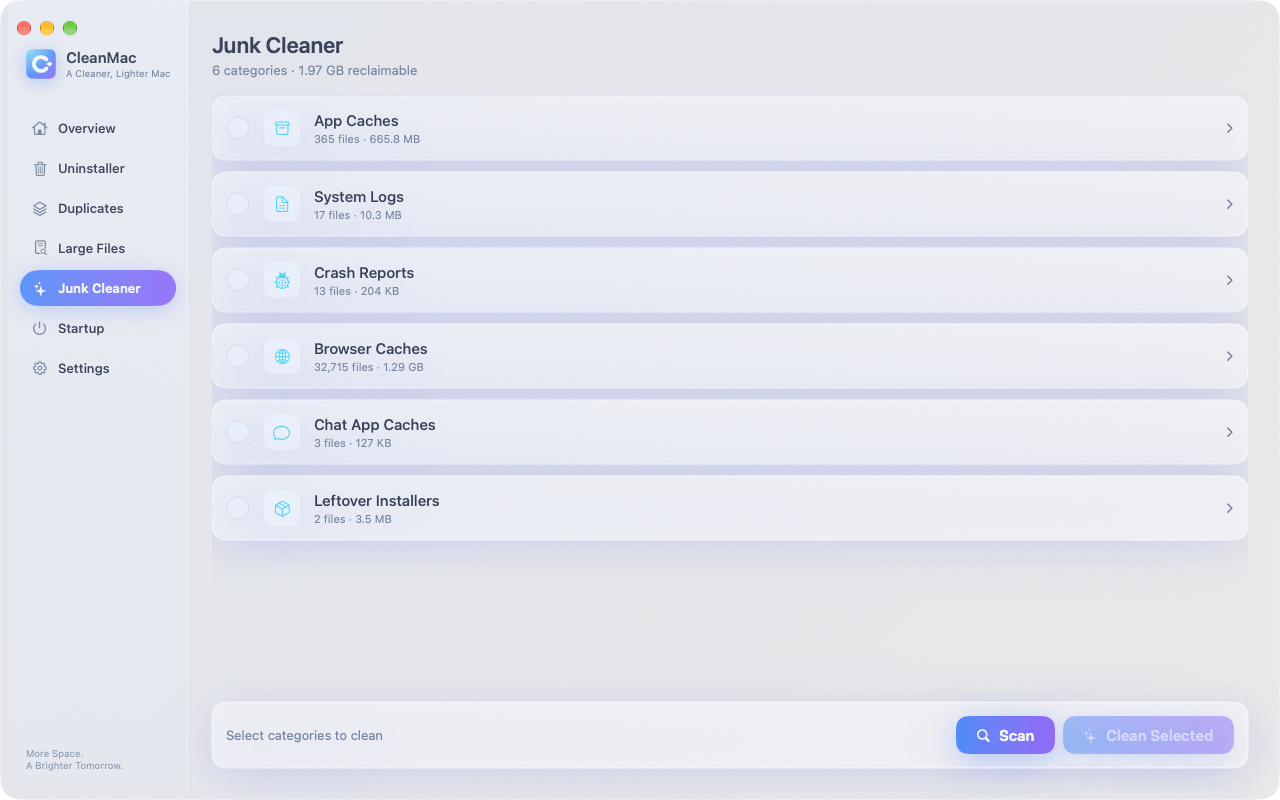Expand the Browser Caches row chevron

pyautogui.click(x=1229, y=356)
